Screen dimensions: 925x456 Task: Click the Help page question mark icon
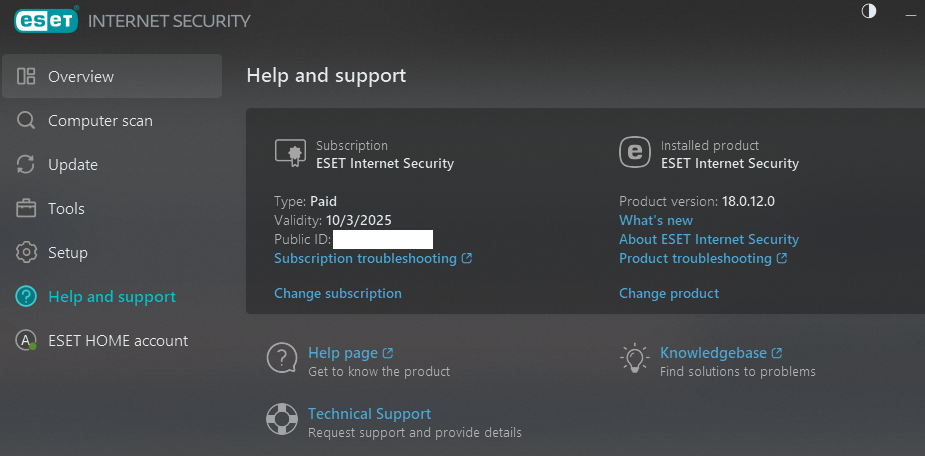coord(282,358)
